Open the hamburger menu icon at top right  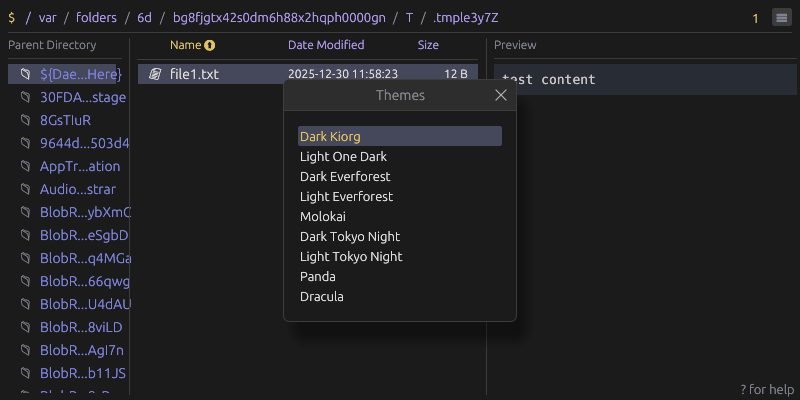click(x=782, y=18)
